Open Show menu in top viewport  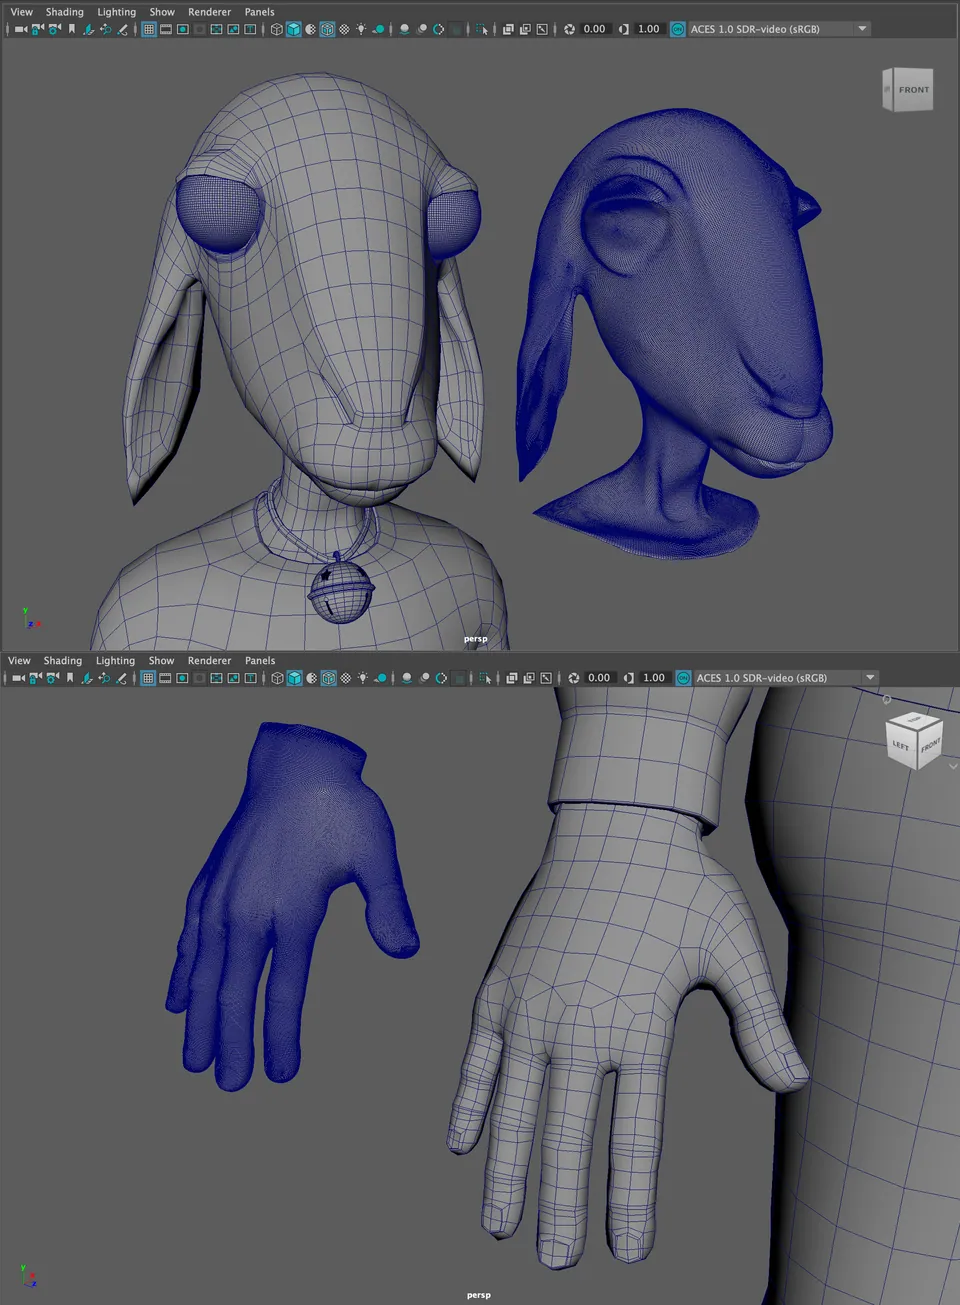162,12
